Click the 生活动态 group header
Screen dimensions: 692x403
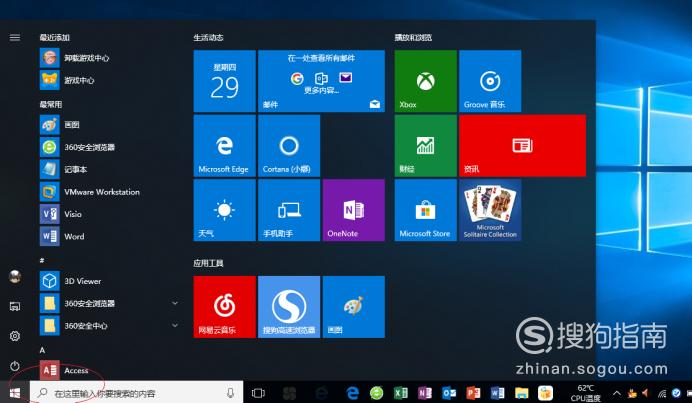208,38
